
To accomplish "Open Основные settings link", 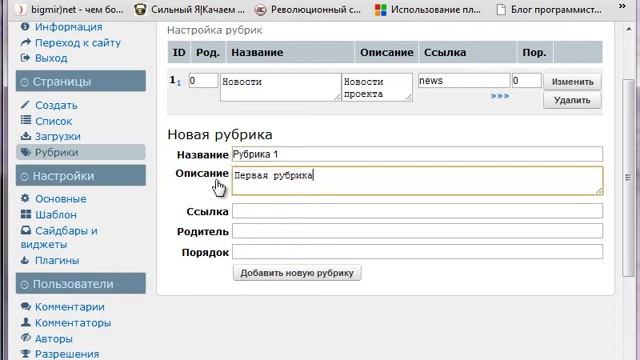I will coord(60,199).
